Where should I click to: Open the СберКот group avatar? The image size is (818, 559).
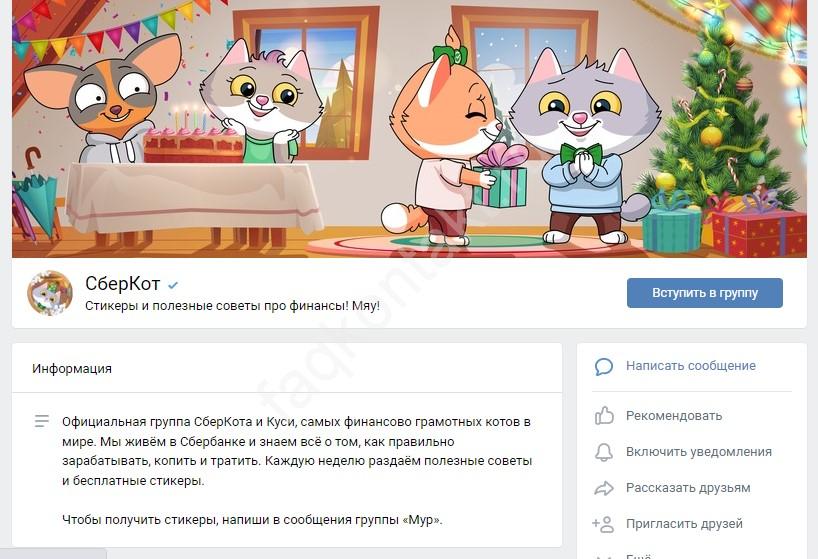50,293
